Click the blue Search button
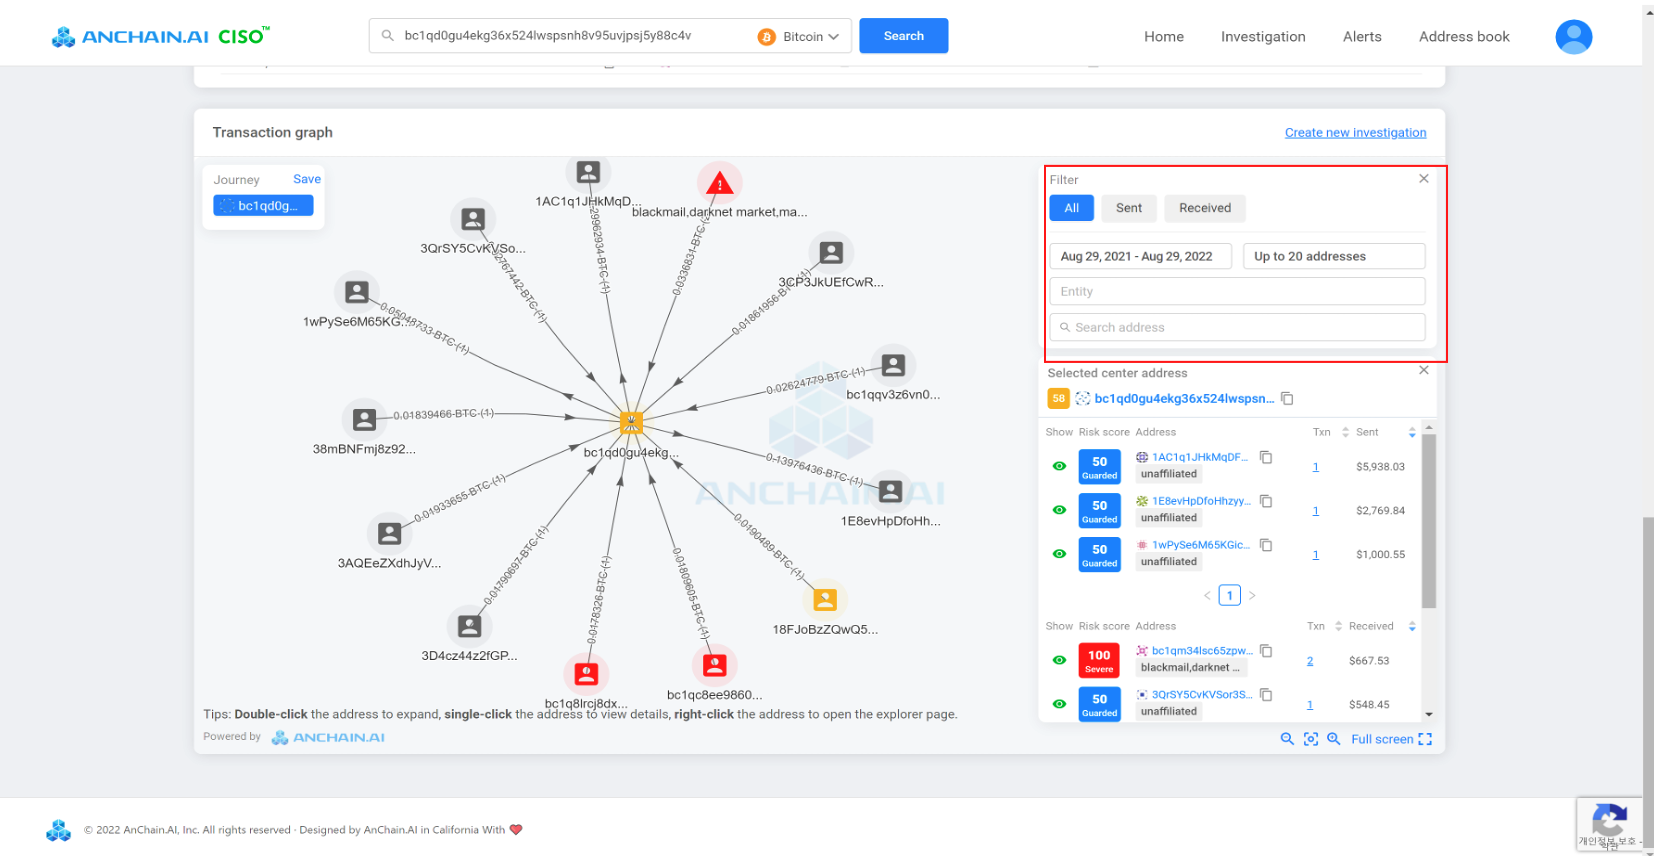This screenshot has width=1654, height=856. coord(904,36)
